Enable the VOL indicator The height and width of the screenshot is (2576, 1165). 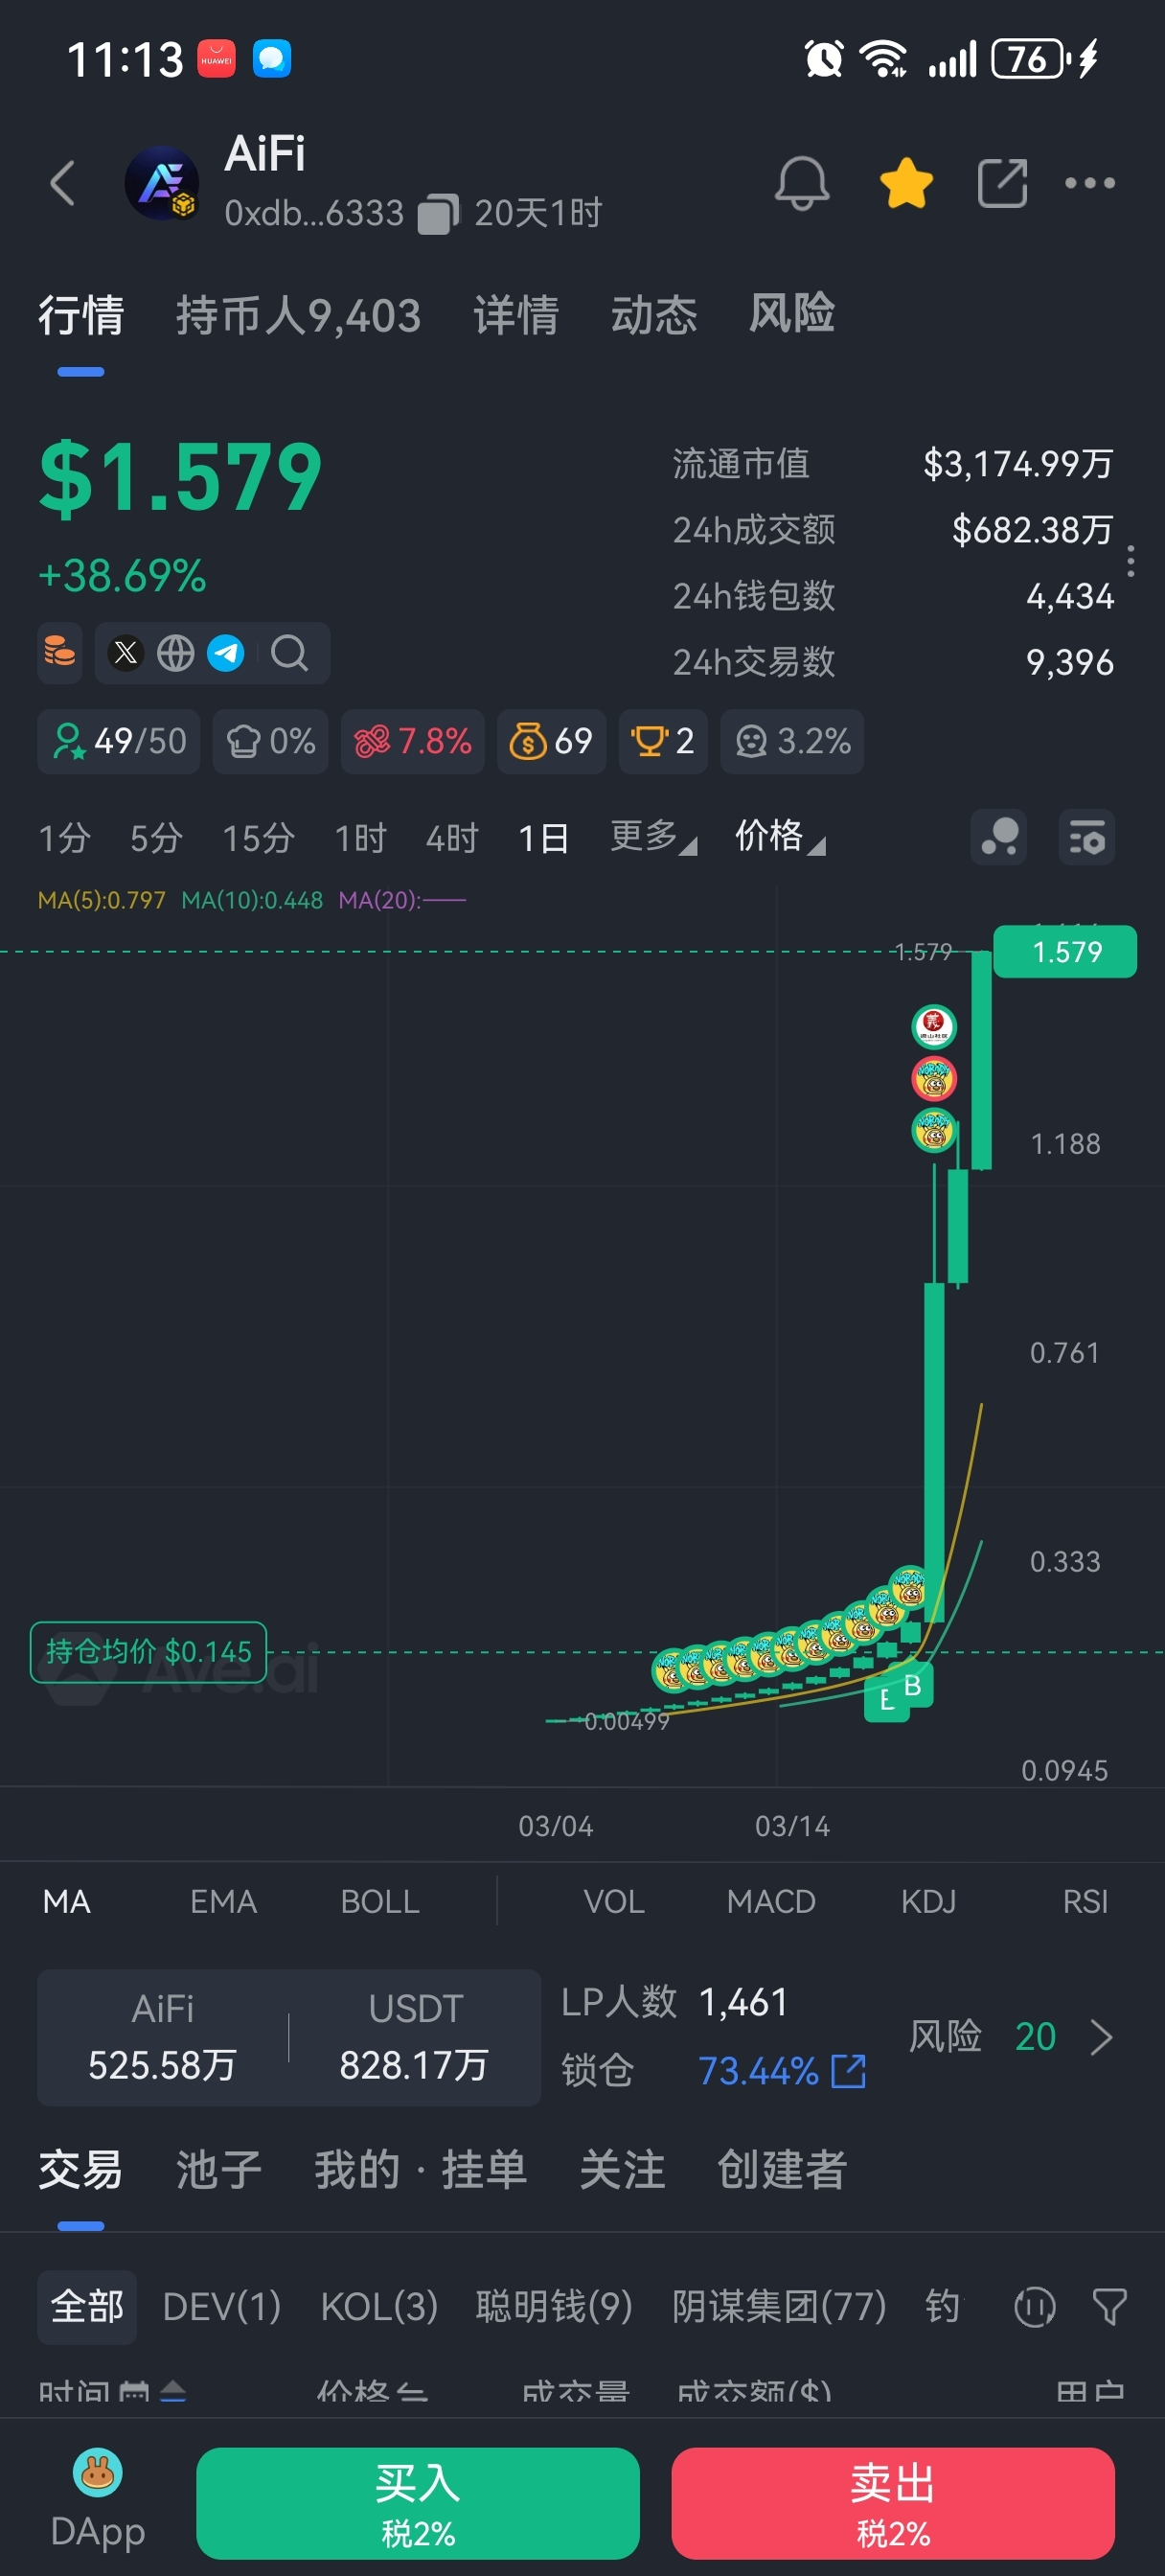614,1901
